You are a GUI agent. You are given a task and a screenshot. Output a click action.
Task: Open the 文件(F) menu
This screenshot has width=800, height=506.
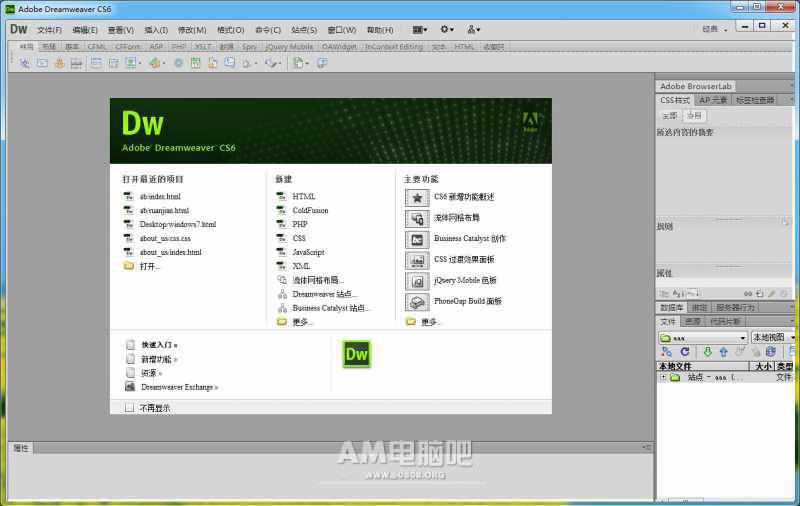[x=49, y=30]
